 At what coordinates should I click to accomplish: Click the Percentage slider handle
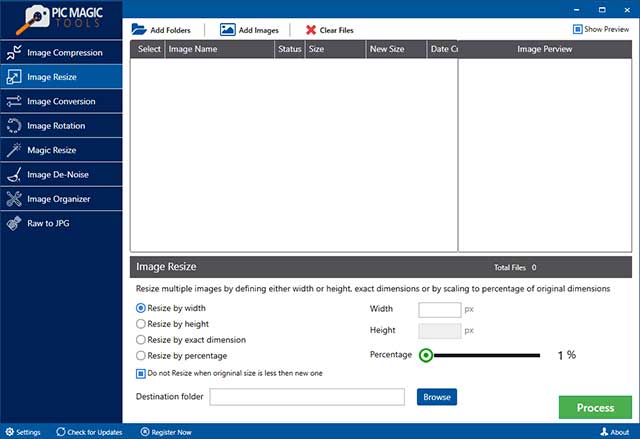(427, 355)
